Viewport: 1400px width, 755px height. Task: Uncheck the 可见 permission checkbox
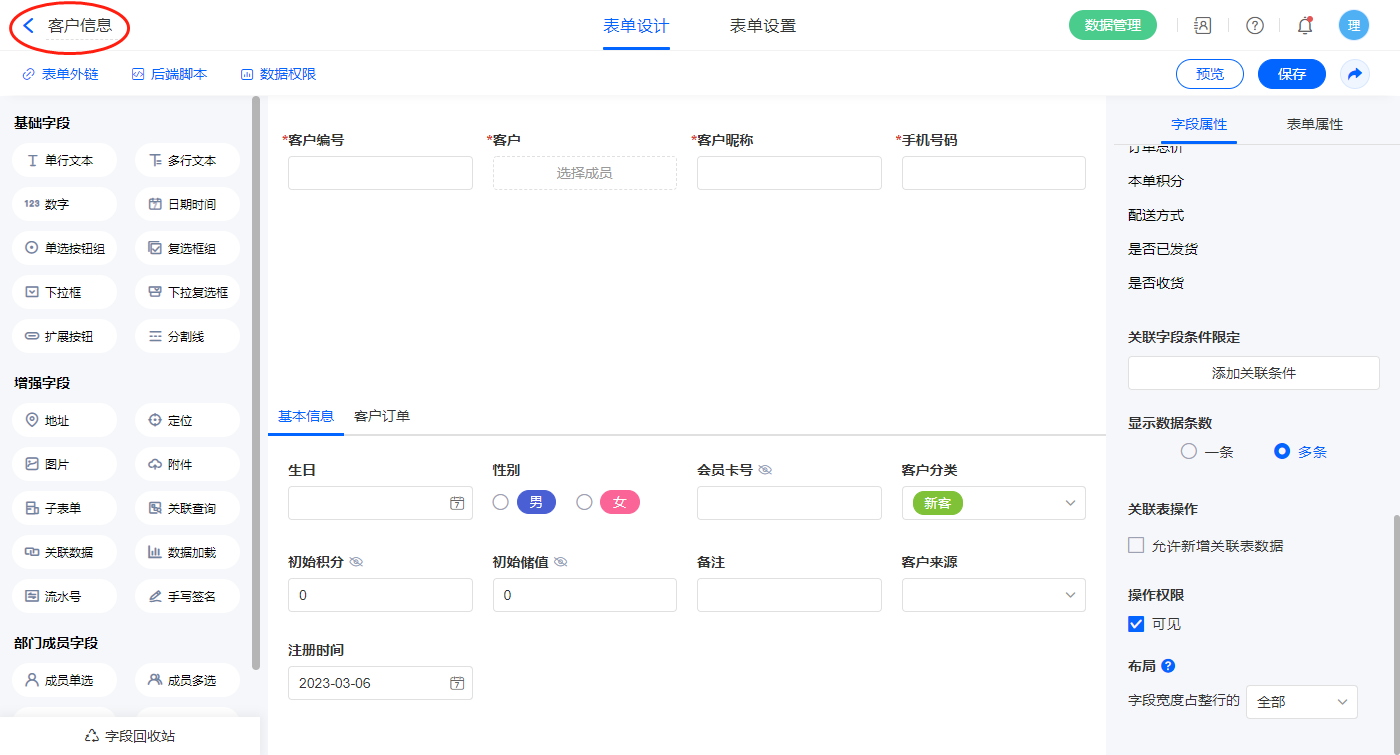(1136, 624)
